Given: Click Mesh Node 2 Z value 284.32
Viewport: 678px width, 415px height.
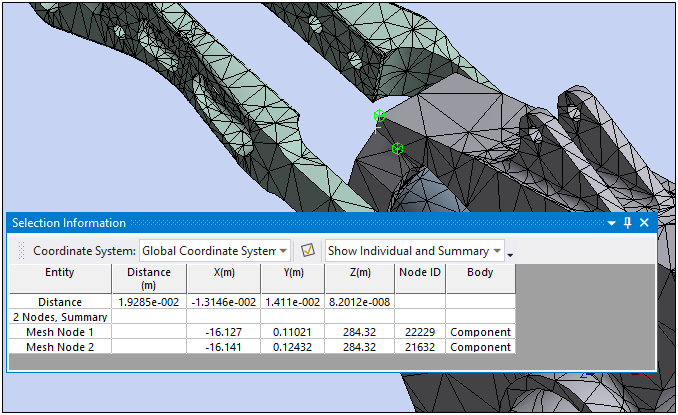Looking at the screenshot, I should 360,347.
